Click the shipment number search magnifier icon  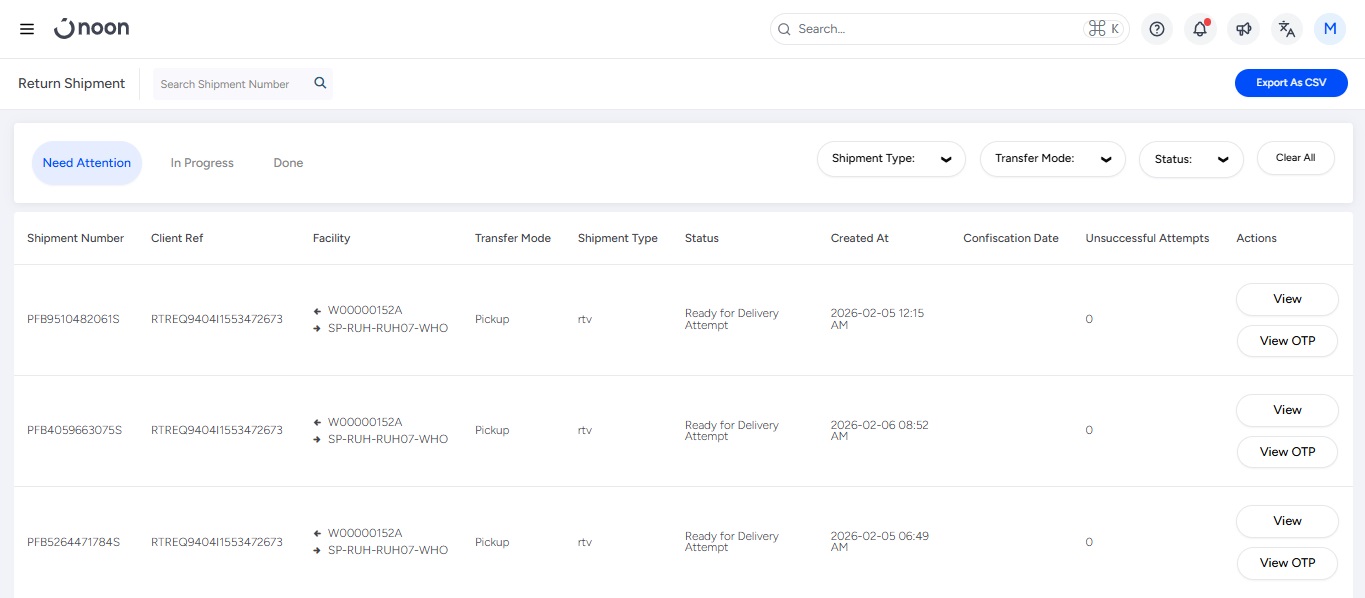point(320,84)
